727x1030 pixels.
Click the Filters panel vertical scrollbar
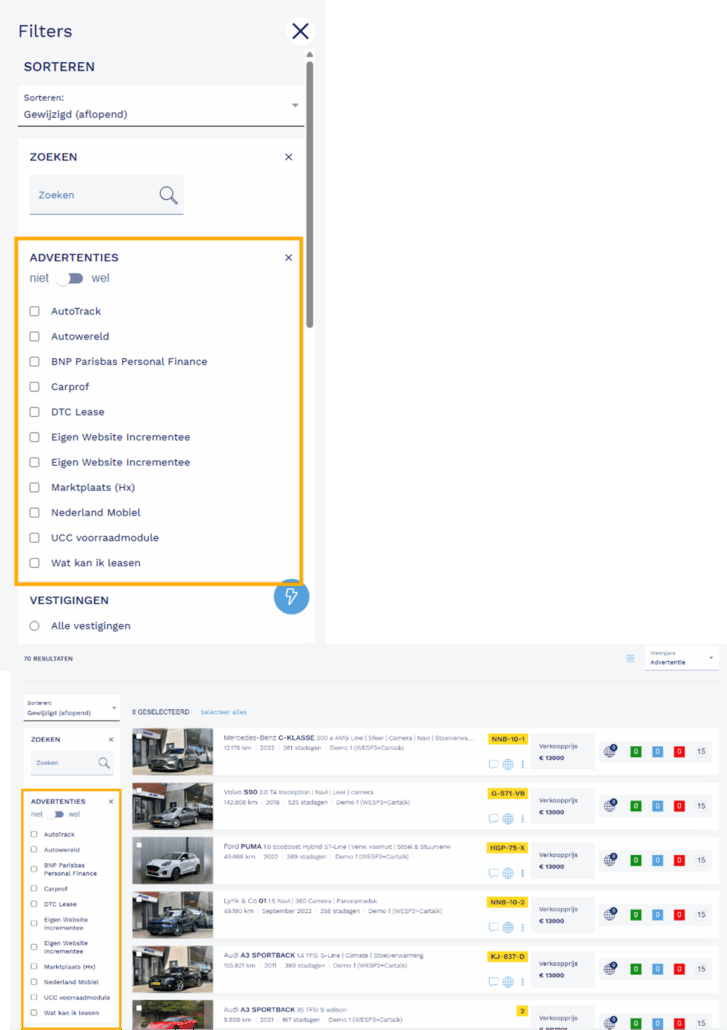click(309, 194)
